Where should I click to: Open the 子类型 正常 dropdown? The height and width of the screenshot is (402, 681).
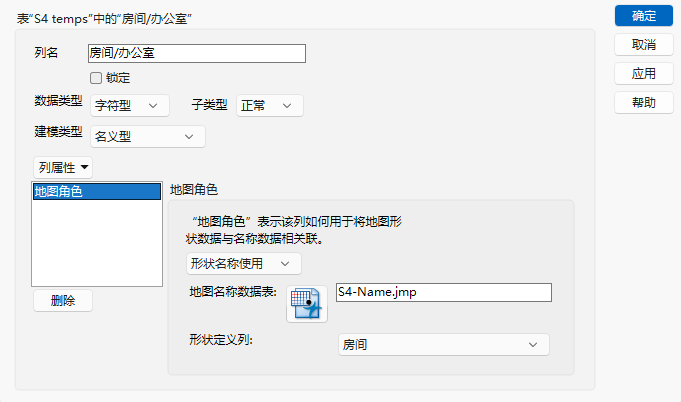270,105
